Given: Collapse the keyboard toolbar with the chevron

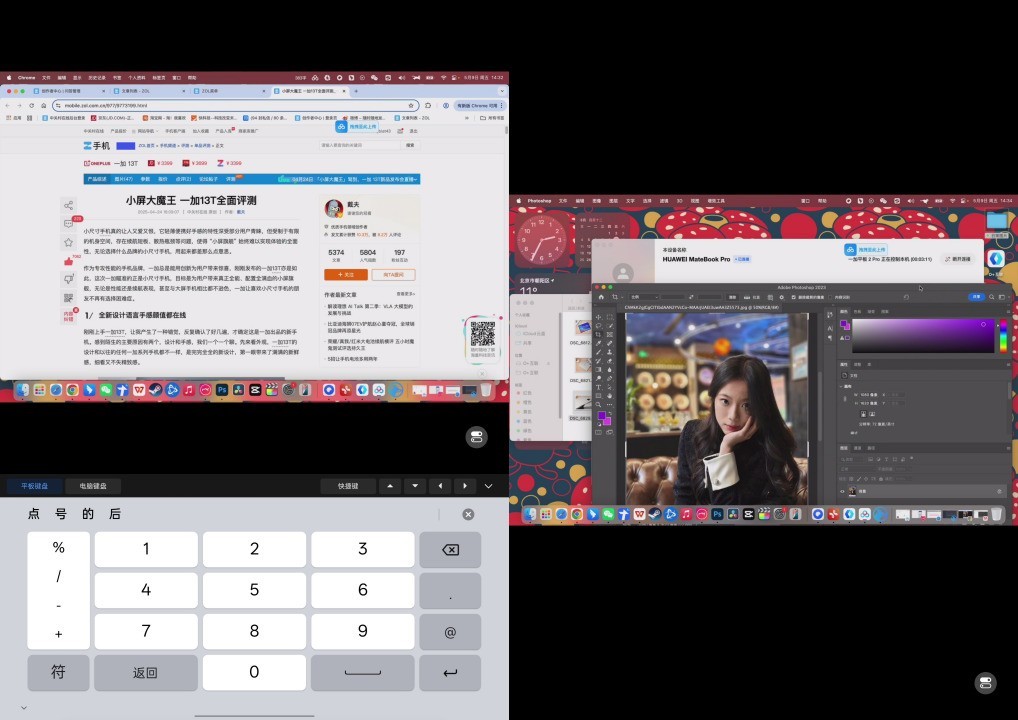Looking at the screenshot, I should point(488,486).
